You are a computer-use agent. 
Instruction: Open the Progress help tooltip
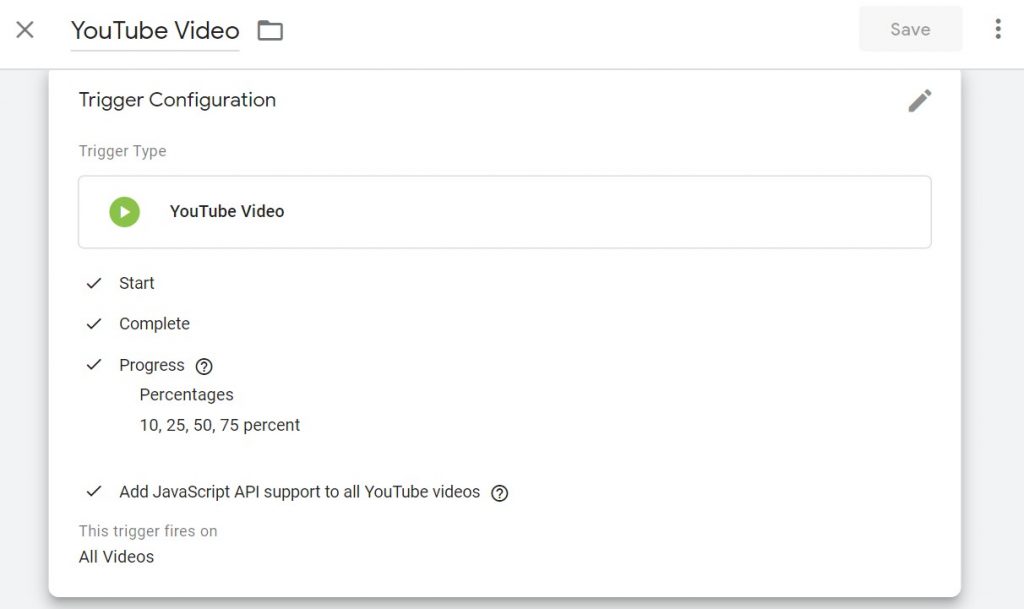[203, 366]
